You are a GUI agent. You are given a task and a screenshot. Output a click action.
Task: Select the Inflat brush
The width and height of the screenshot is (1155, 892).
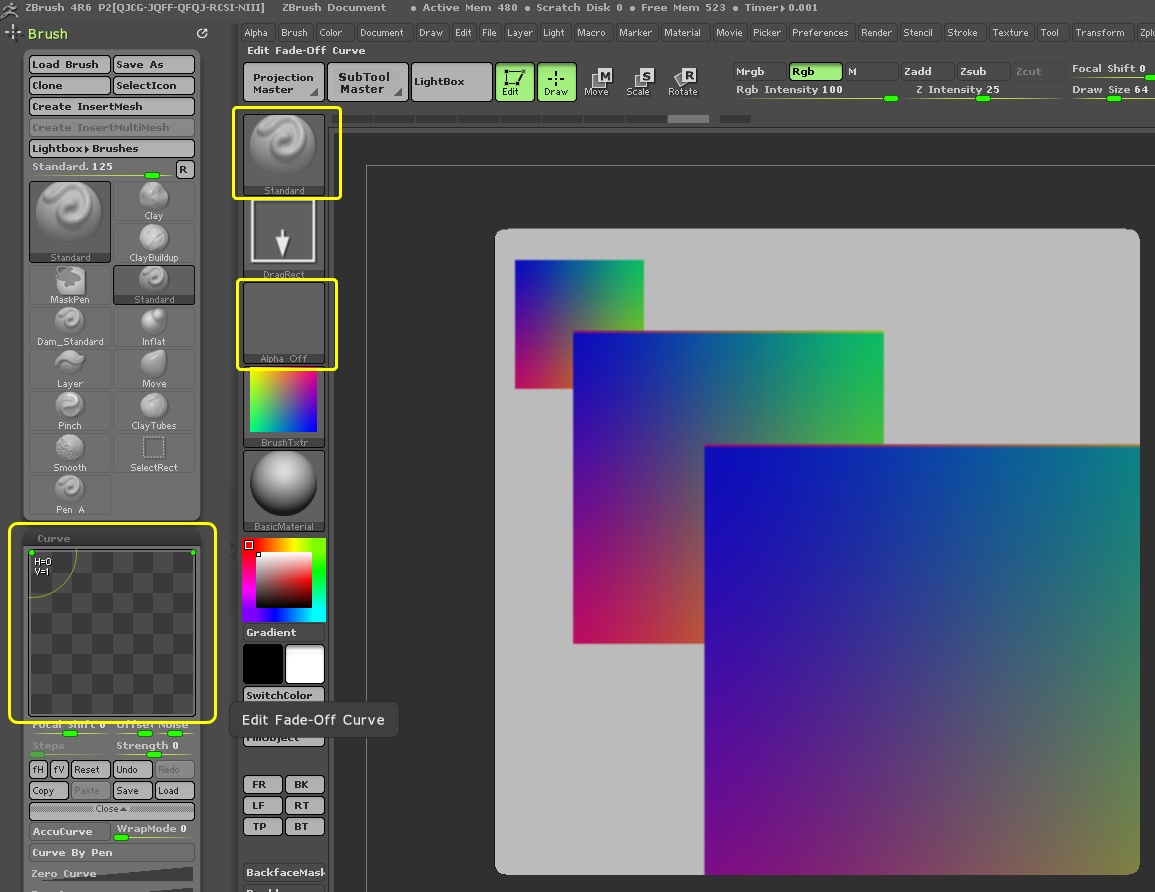point(153,327)
